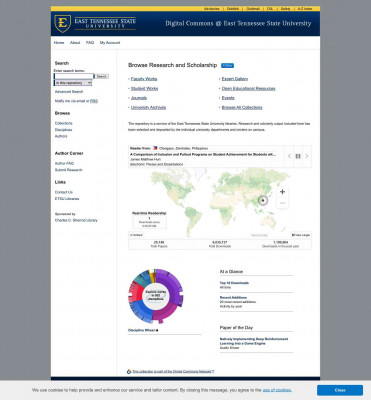Focus the search terms input field
The height and width of the screenshot is (400, 371).
click(74, 76)
